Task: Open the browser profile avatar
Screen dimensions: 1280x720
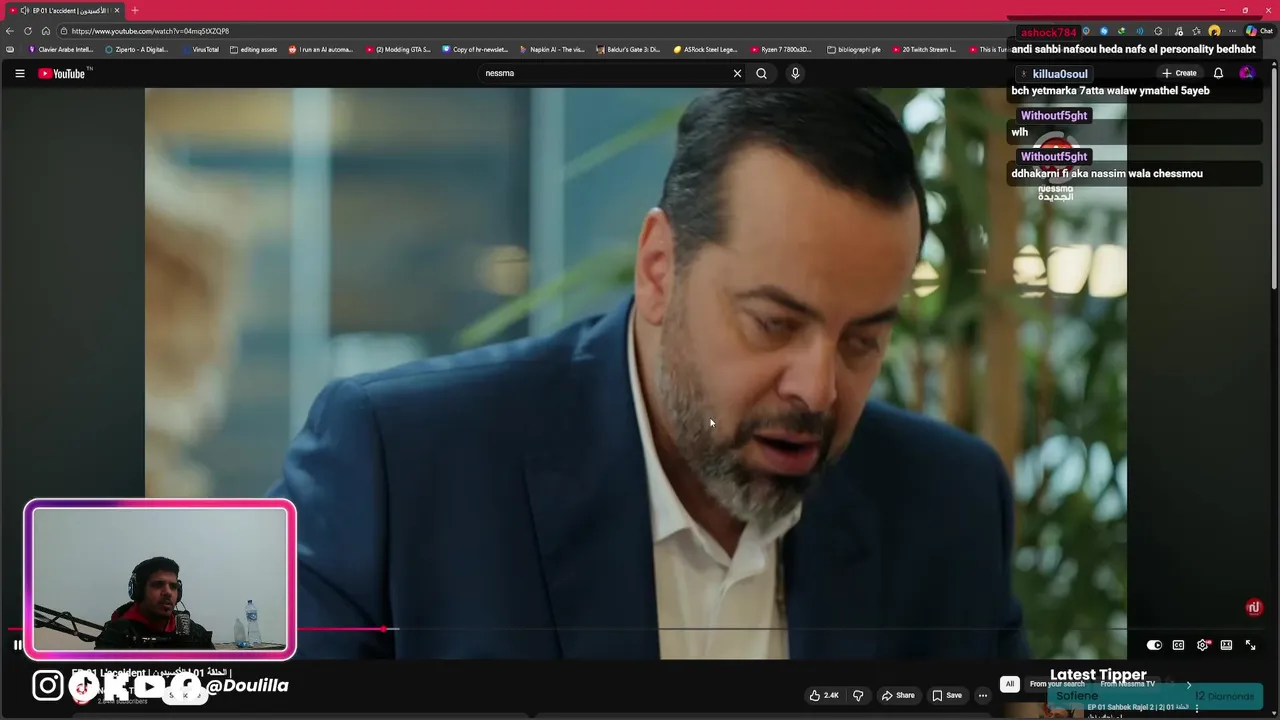Action: (x=1214, y=31)
